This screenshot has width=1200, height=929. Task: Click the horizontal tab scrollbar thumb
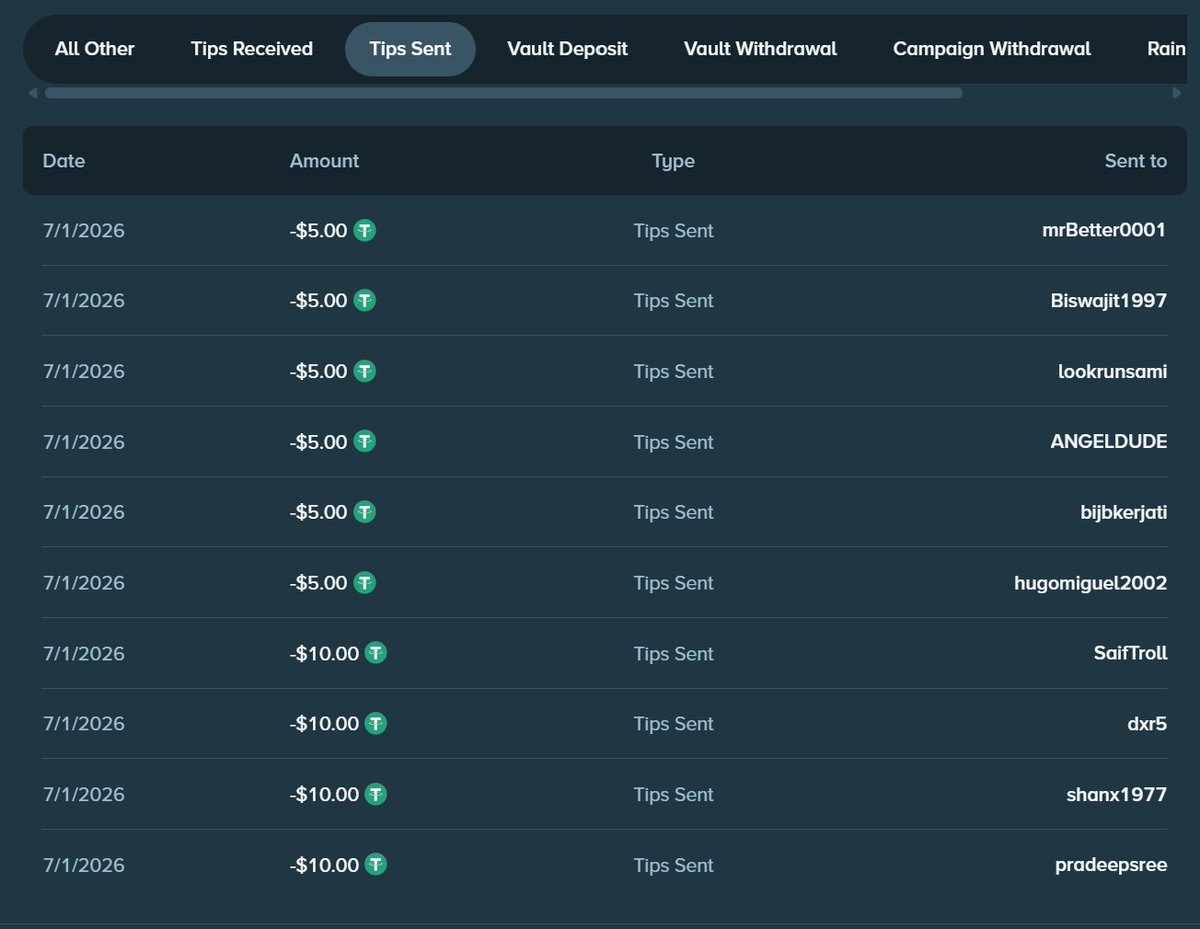click(x=504, y=93)
